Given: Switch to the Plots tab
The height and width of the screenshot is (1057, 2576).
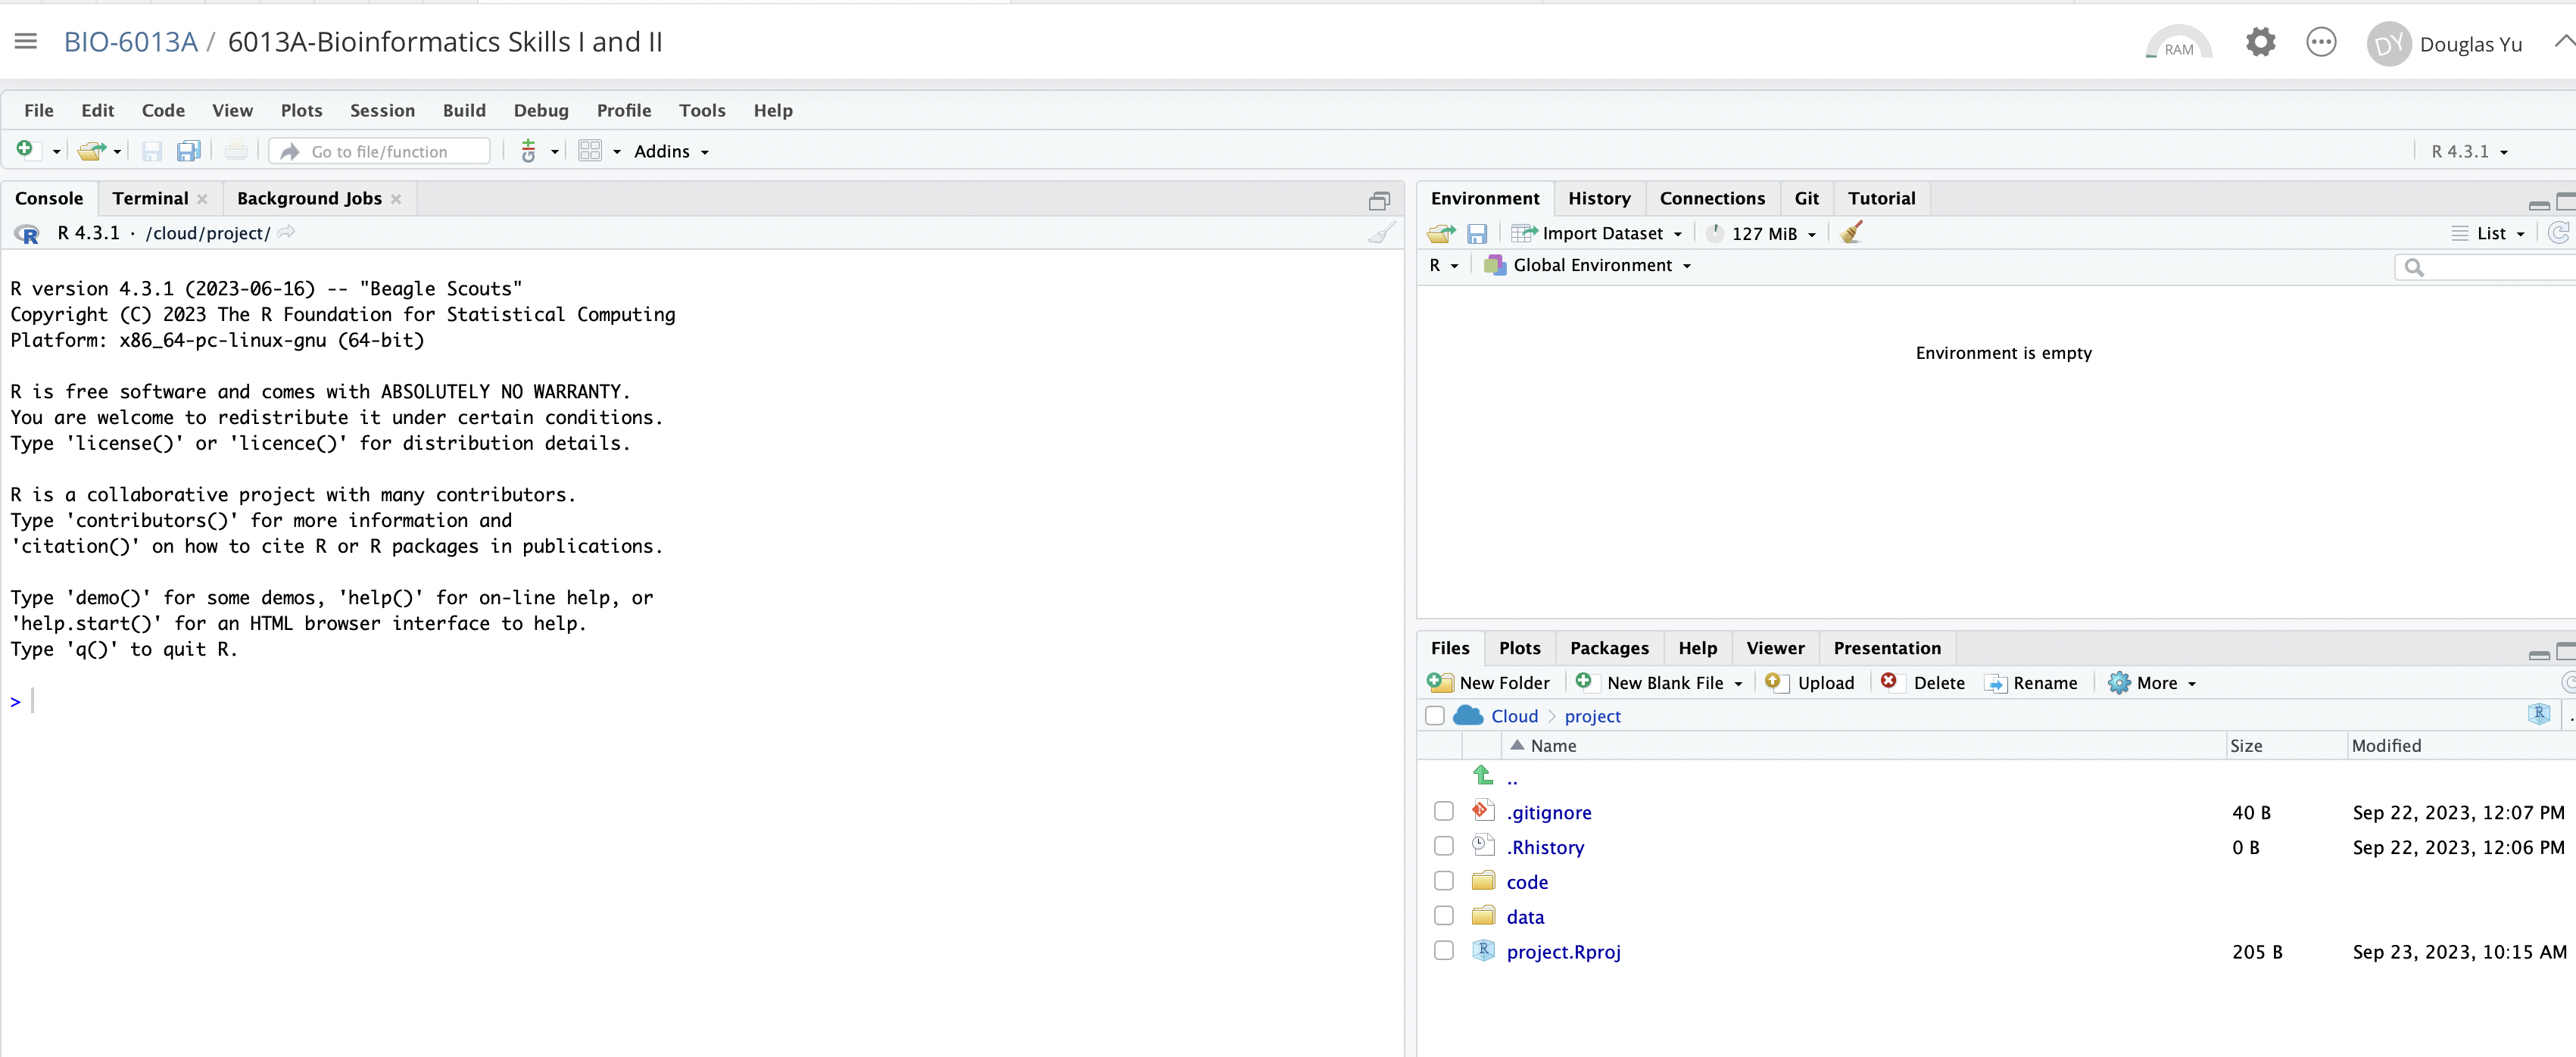Looking at the screenshot, I should click(x=1519, y=648).
